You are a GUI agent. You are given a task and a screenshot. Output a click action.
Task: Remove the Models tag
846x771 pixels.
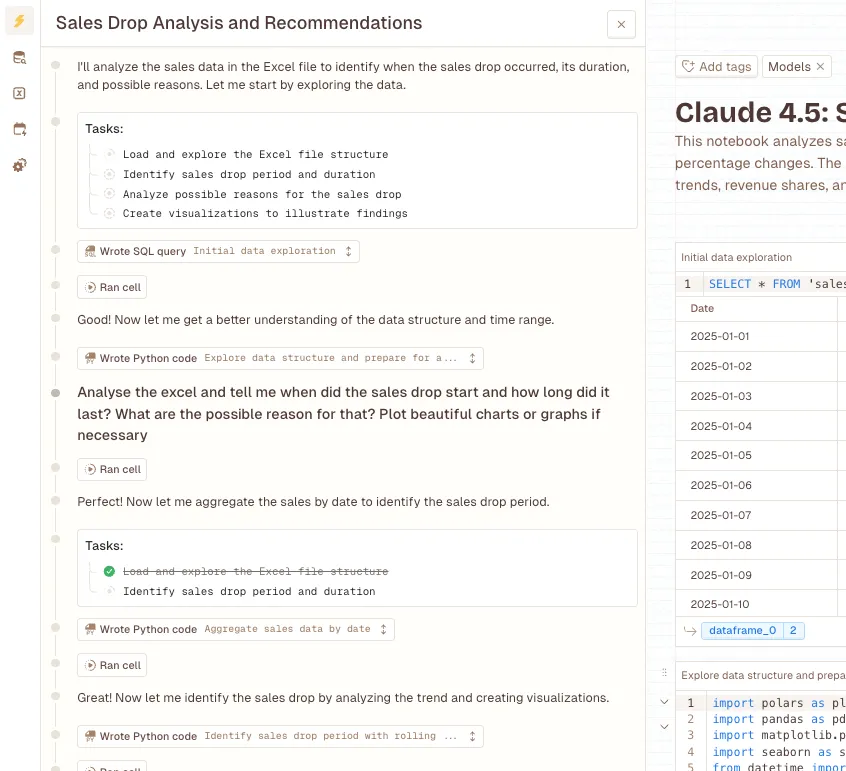coord(821,67)
